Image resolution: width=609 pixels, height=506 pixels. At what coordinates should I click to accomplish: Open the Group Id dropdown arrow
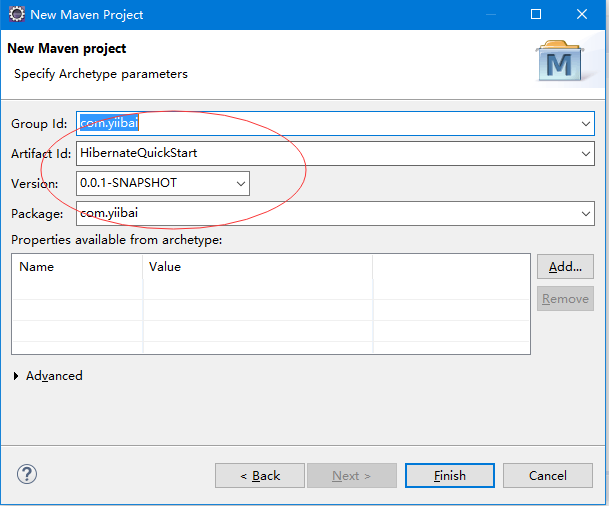pyautogui.click(x=585, y=124)
